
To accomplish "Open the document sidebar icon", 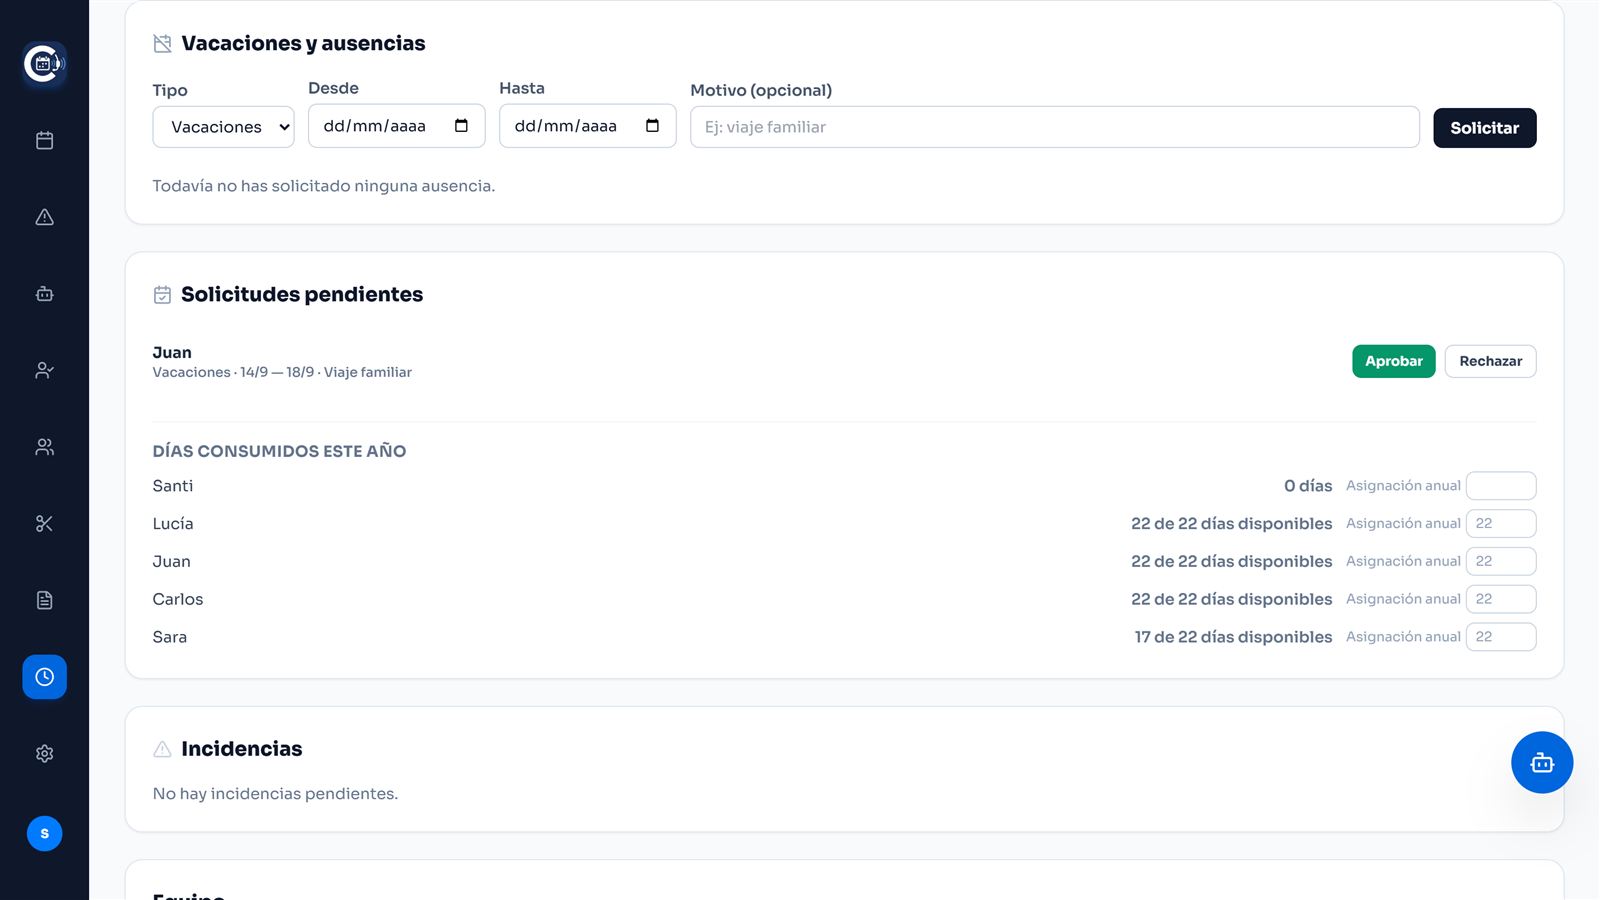I will 44,600.
